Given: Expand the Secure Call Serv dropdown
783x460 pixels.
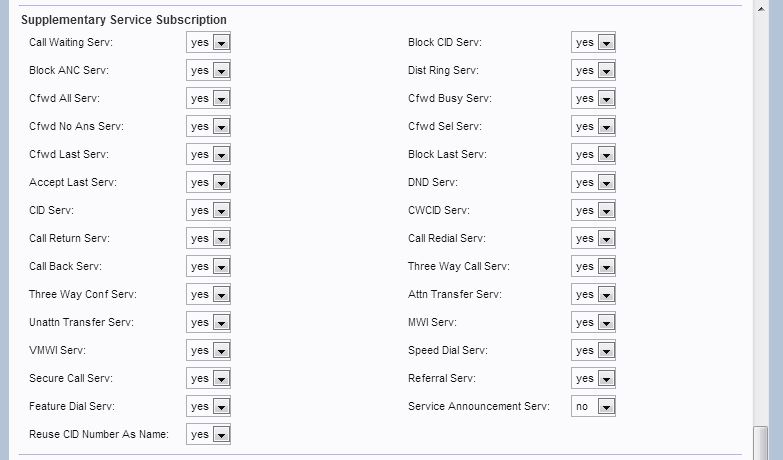Looking at the screenshot, I should point(209,379).
